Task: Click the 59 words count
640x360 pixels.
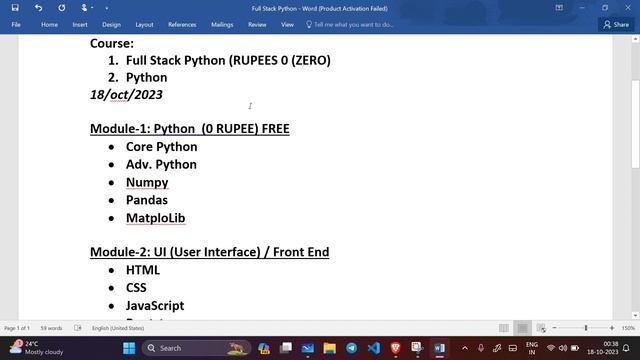Action: 51,328
